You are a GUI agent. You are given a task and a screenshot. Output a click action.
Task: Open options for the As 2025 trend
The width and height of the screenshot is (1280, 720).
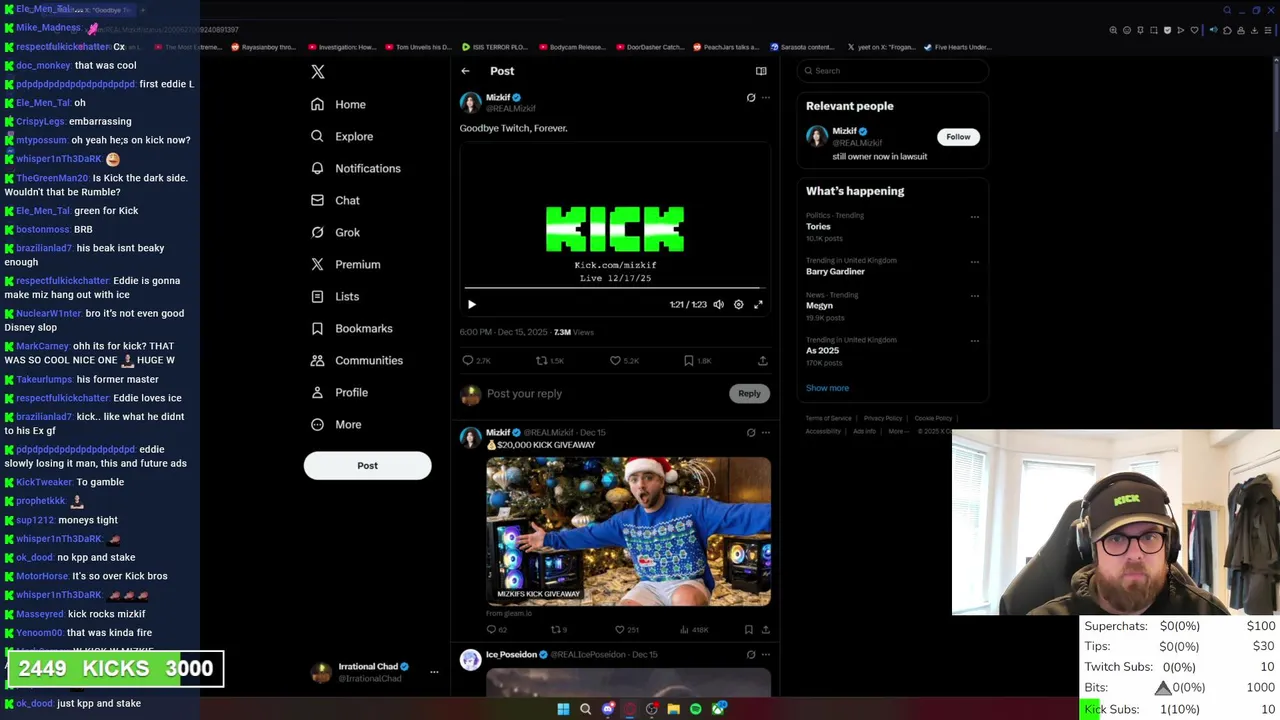pos(975,341)
